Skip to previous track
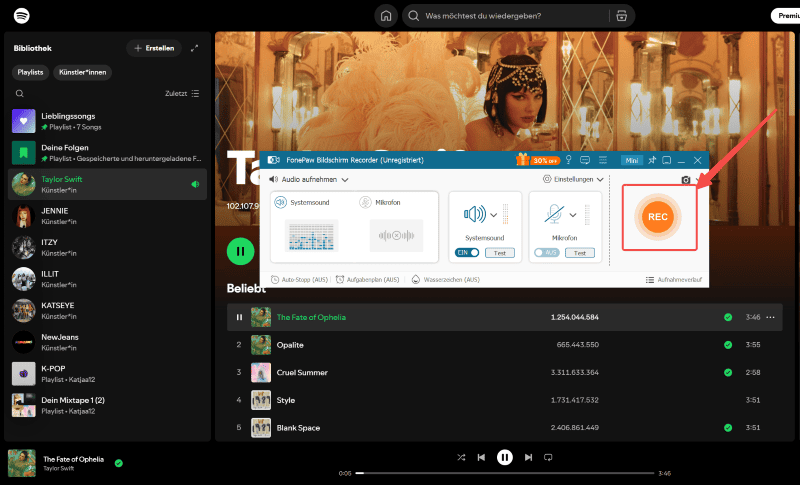Image resolution: width=800 pixels, height=485 pixels. click(x=481, y=457)
